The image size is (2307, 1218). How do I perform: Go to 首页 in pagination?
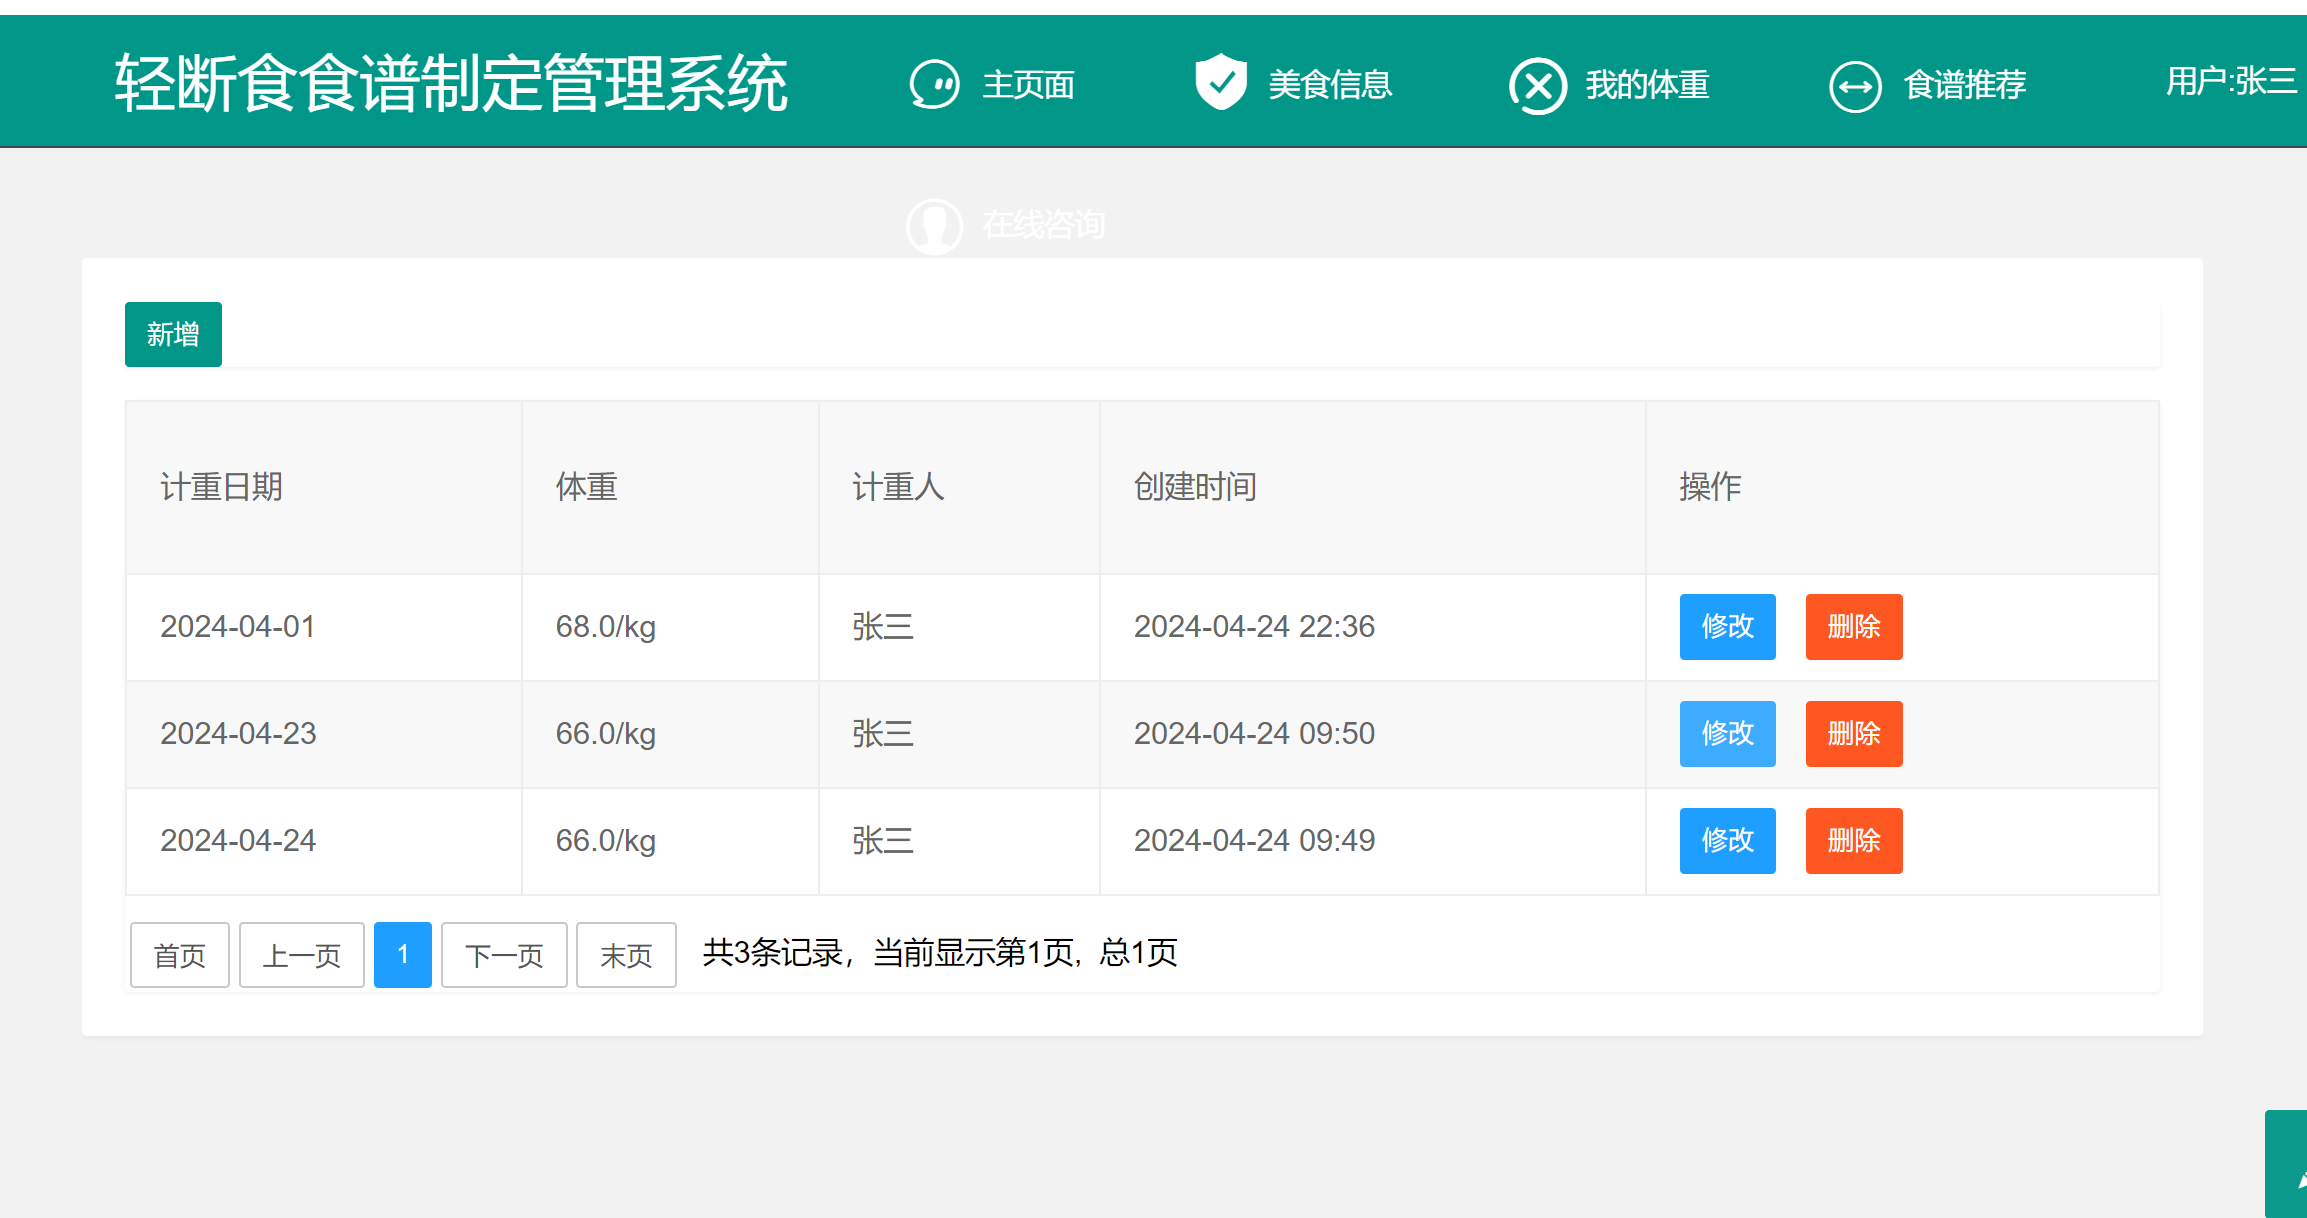180,955
